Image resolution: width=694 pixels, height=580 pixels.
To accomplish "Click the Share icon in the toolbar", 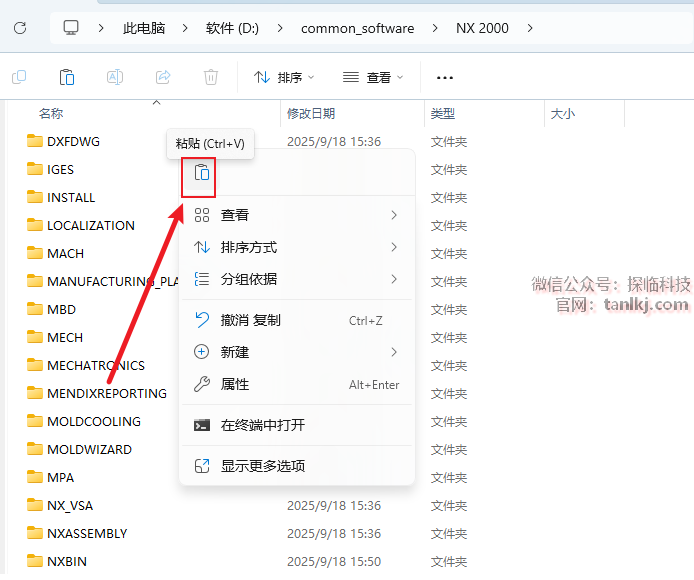I will [163, 77].
